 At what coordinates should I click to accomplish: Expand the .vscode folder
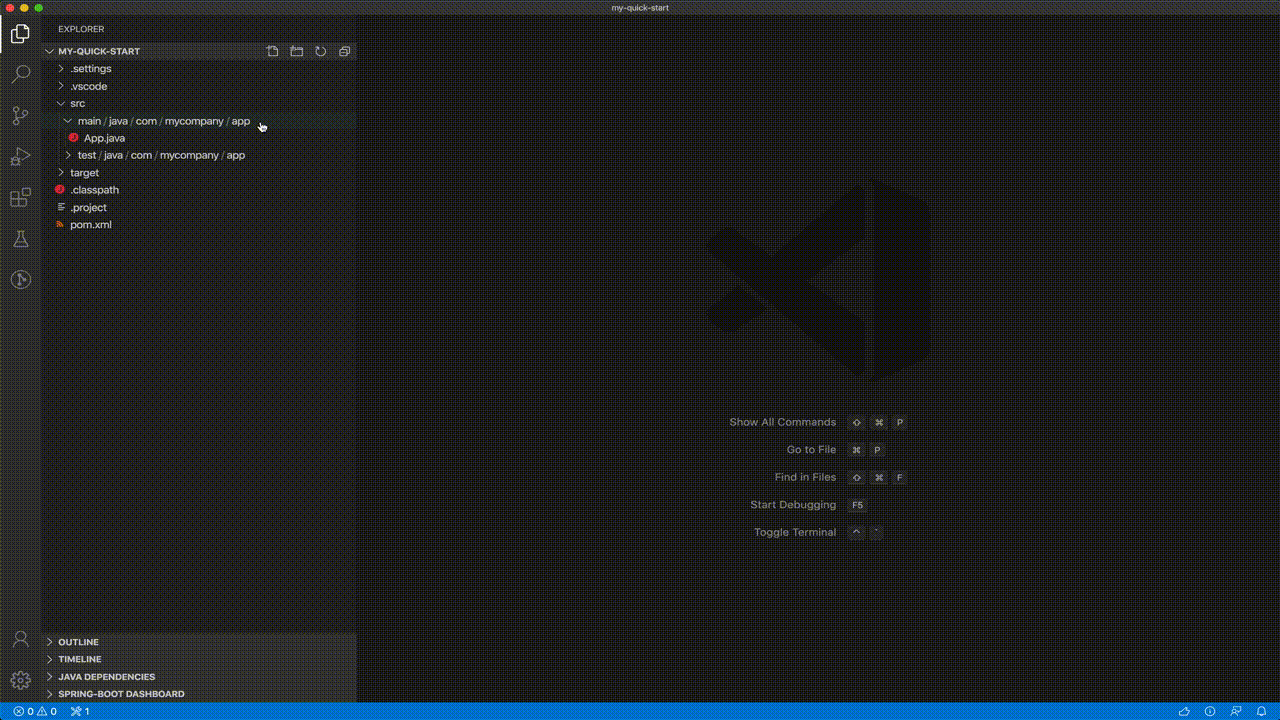pos(61,86)
